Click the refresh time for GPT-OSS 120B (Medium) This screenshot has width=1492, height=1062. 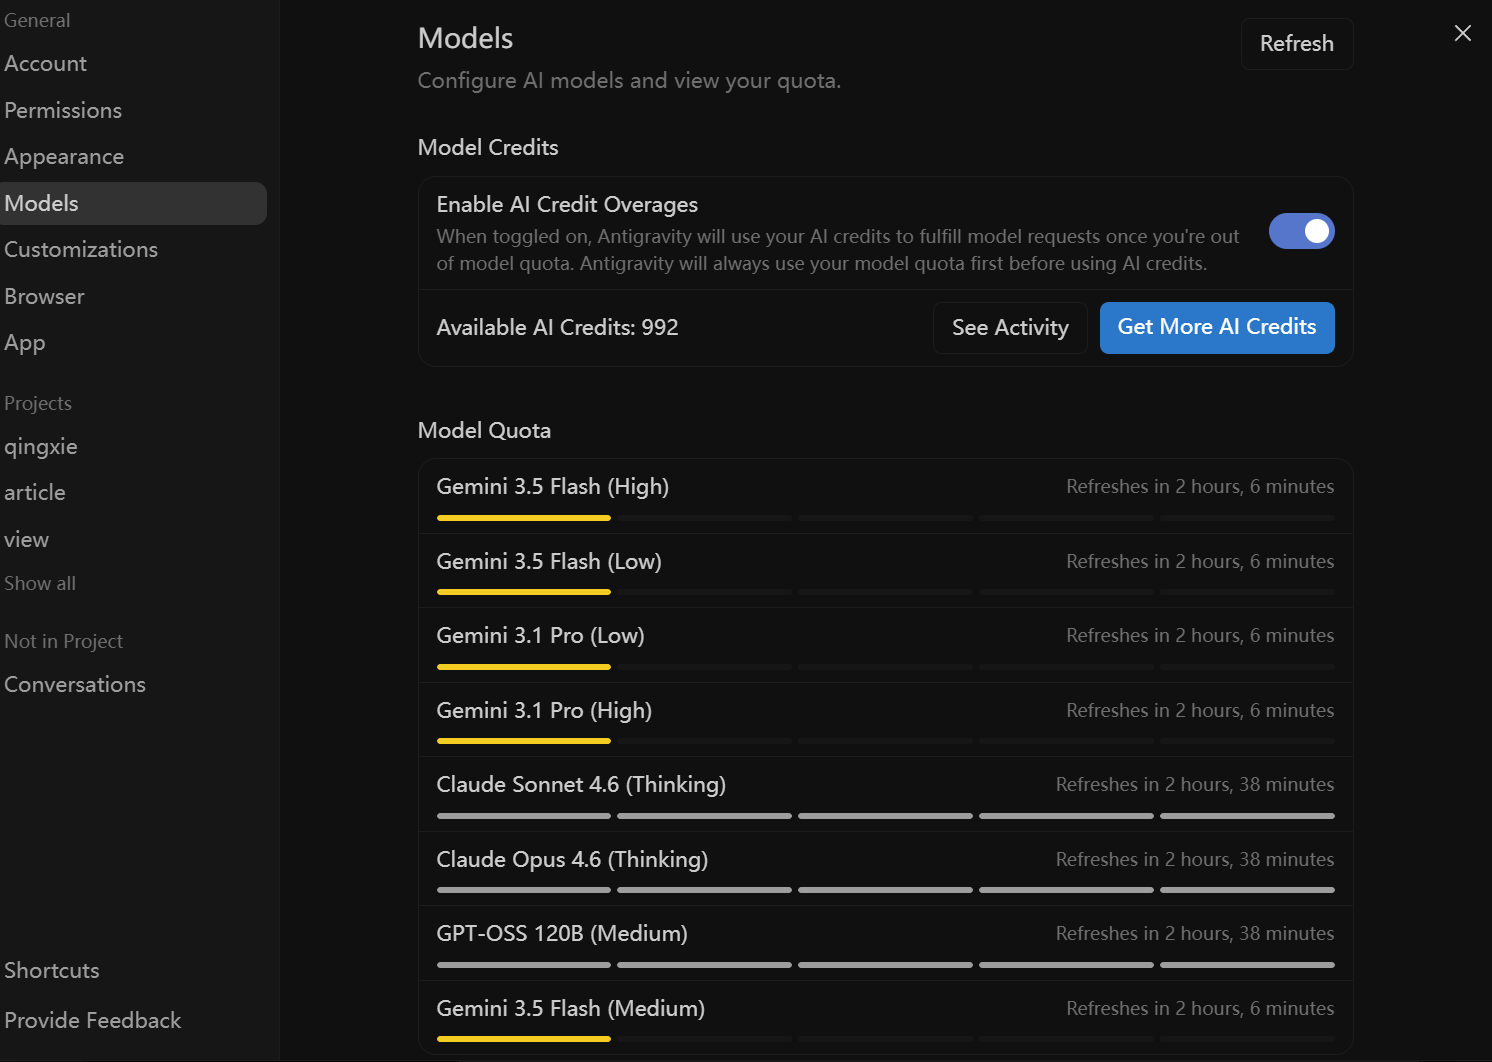(1195, 934)
